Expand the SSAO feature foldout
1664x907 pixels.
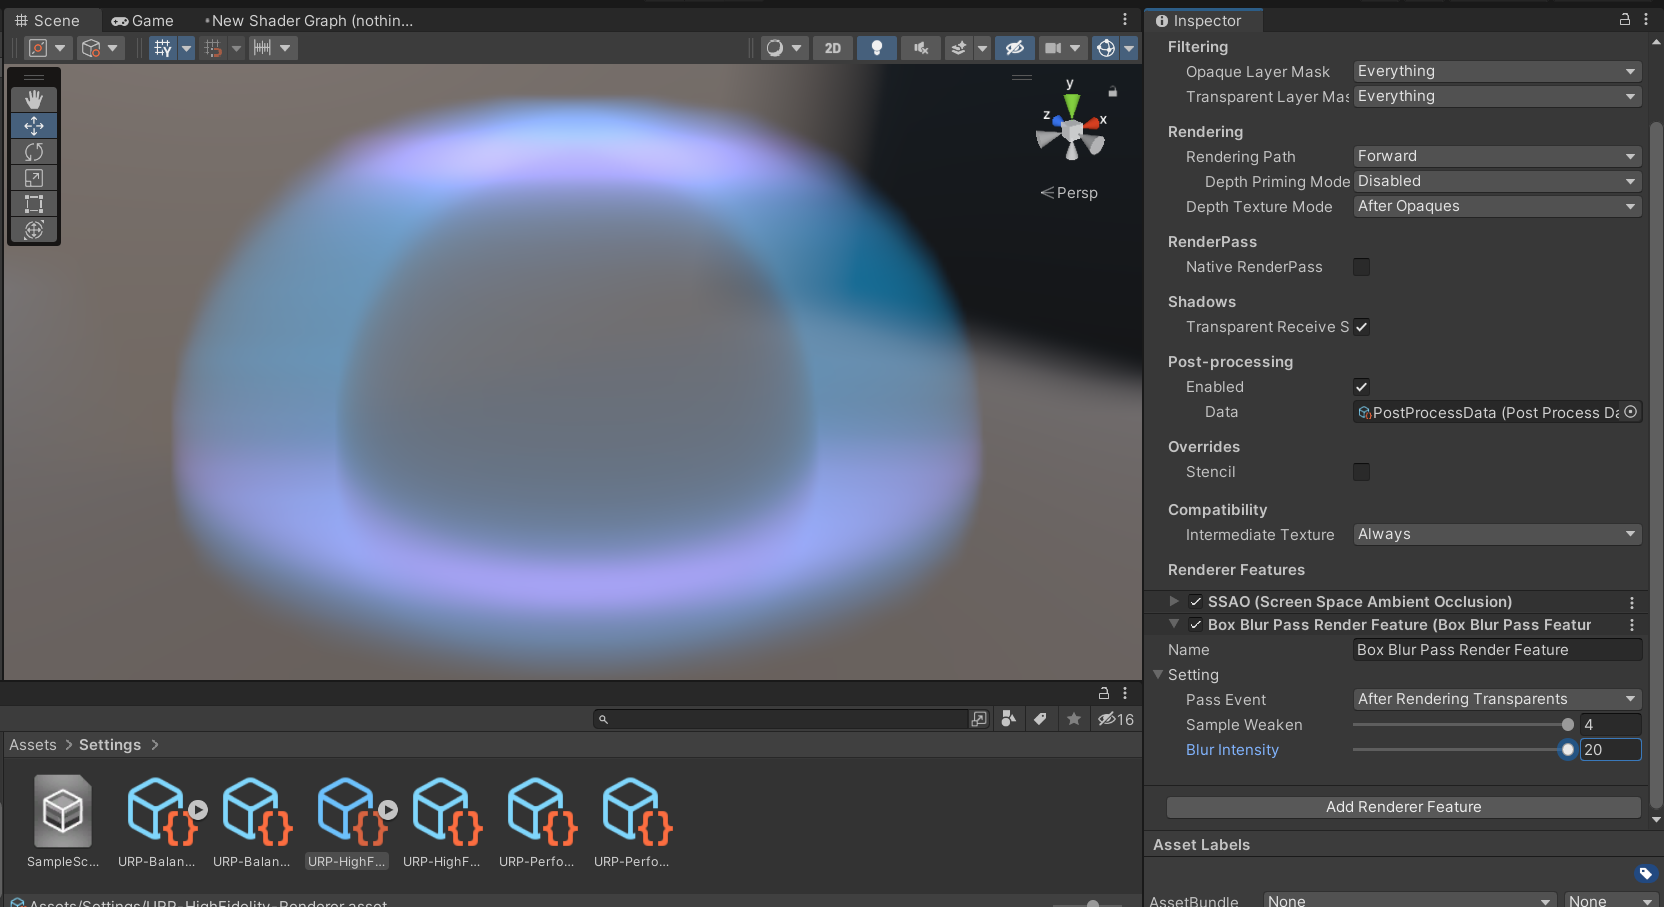tap(1174, 601)
